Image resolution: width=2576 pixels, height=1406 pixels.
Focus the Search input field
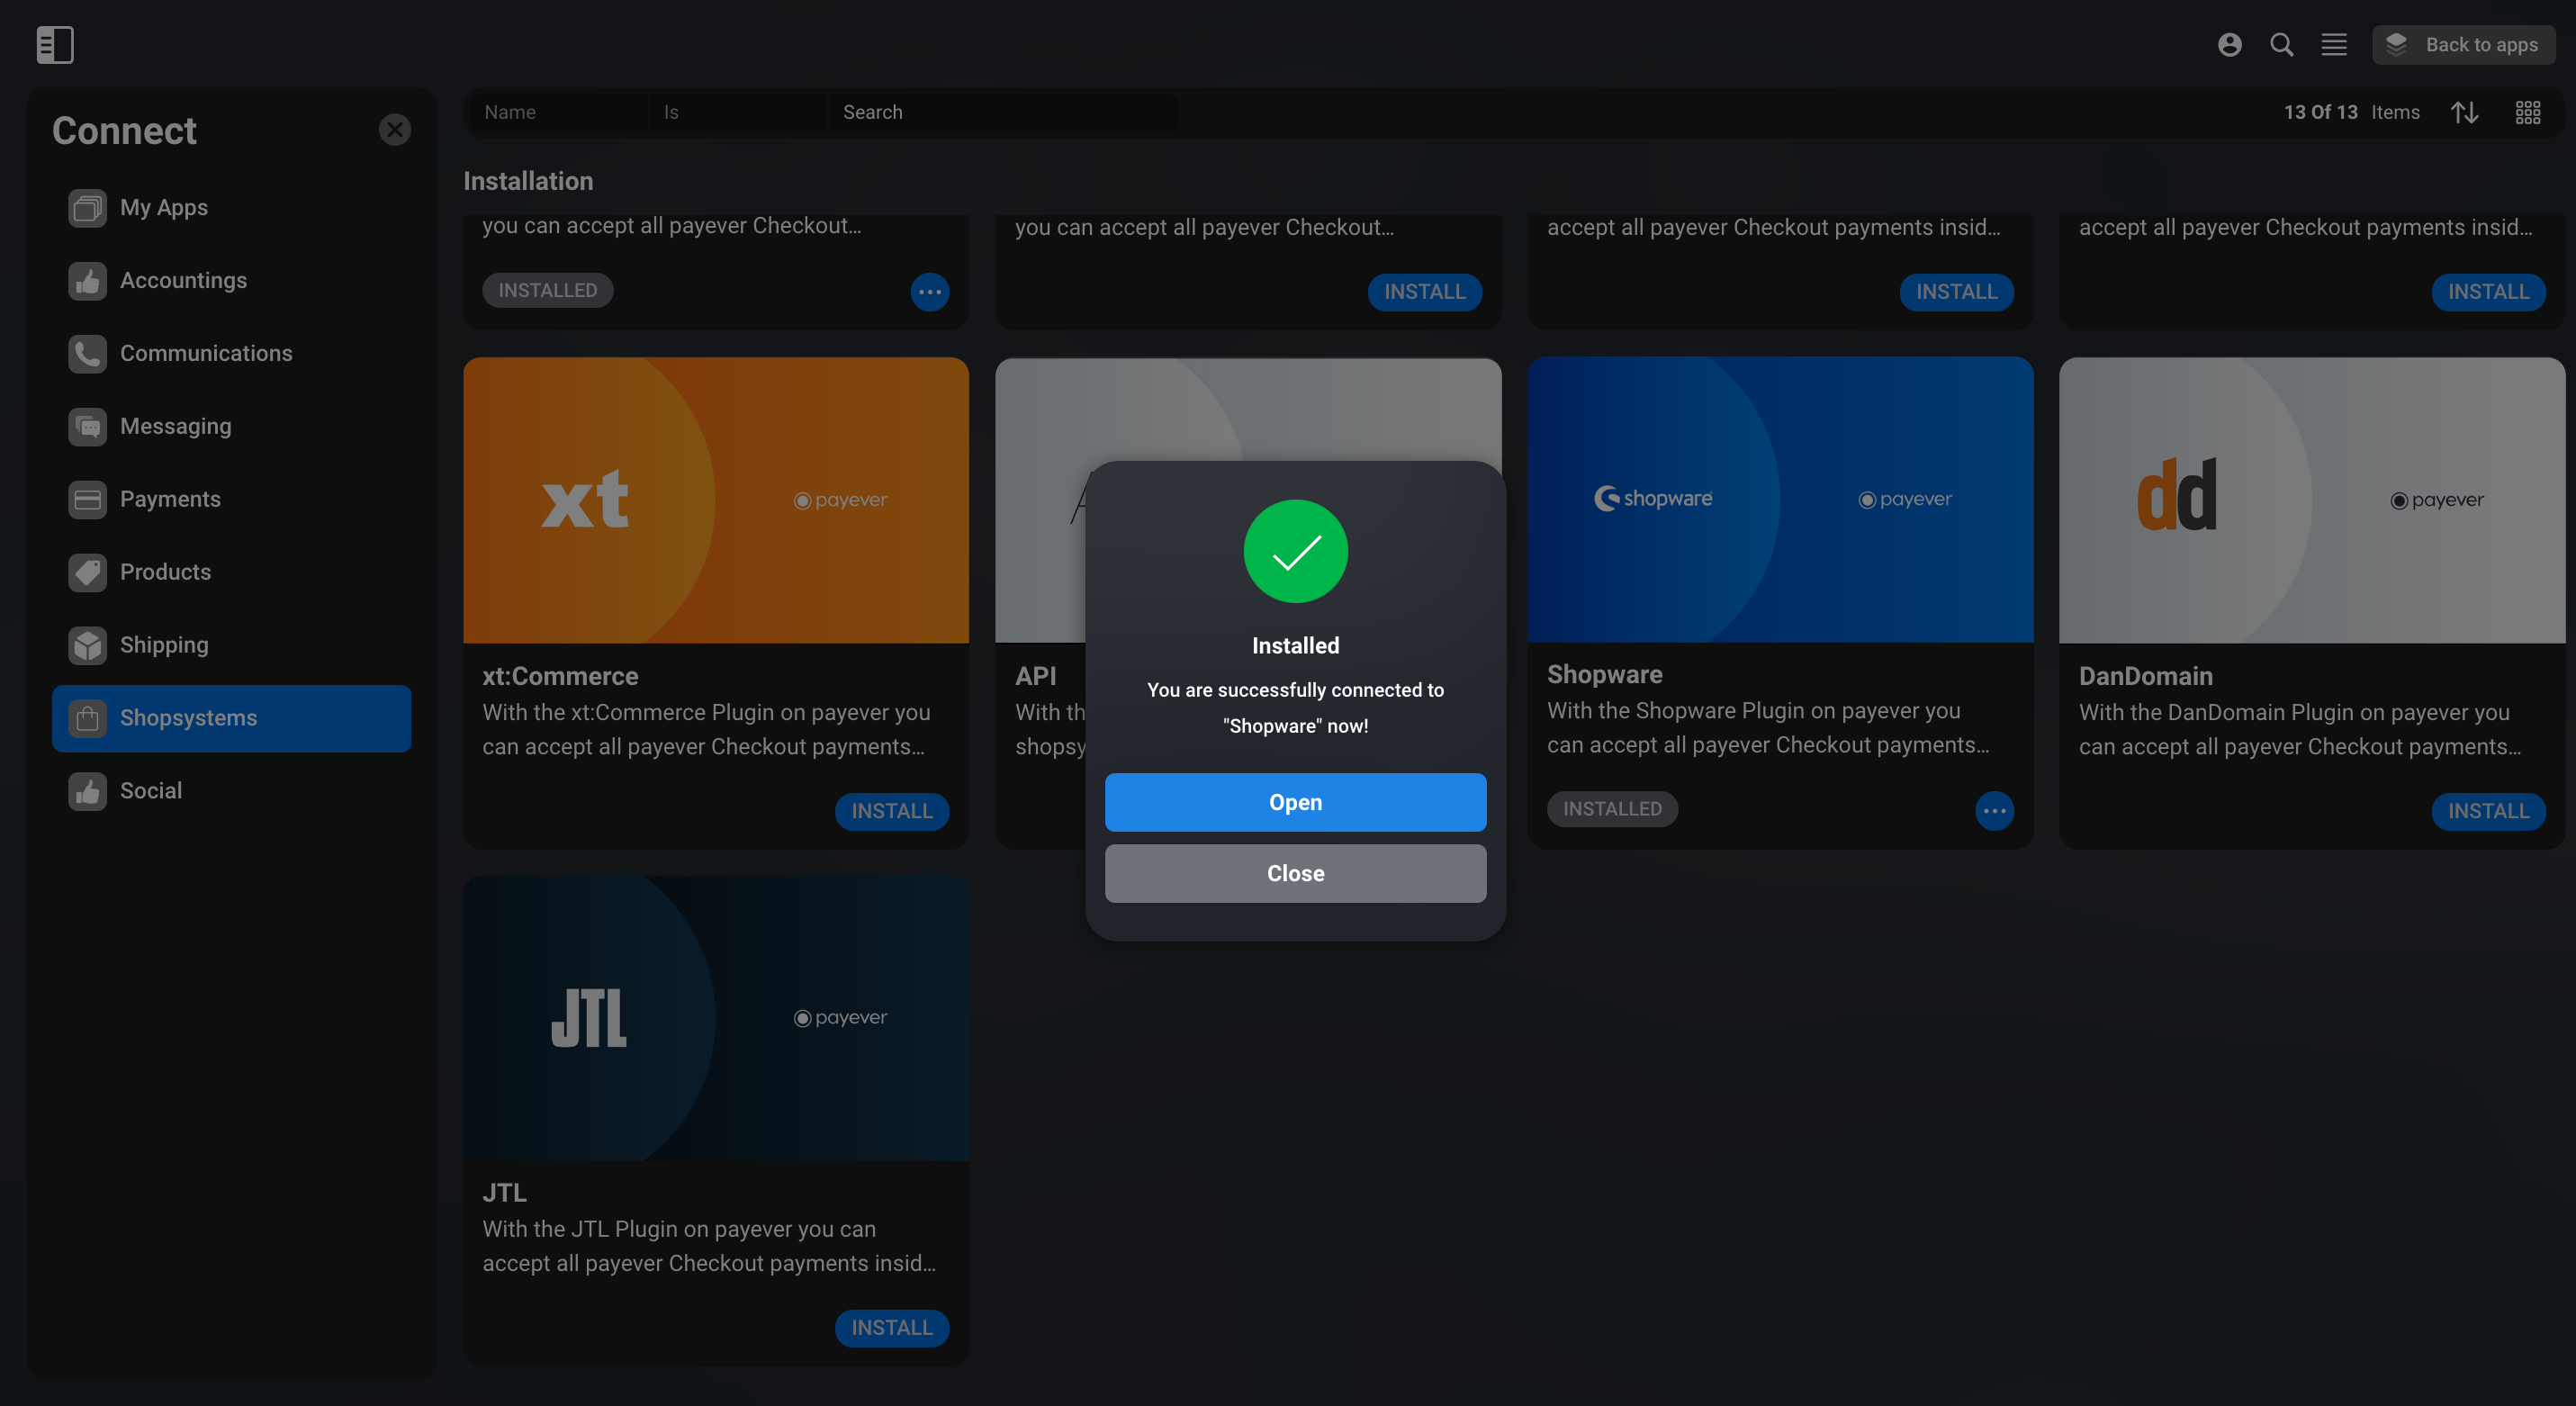point(1003,112)
